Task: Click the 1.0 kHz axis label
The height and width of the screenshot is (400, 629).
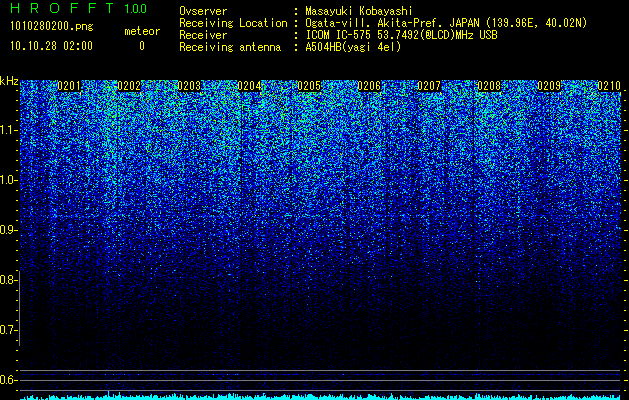Action: [x=8, y=180]
